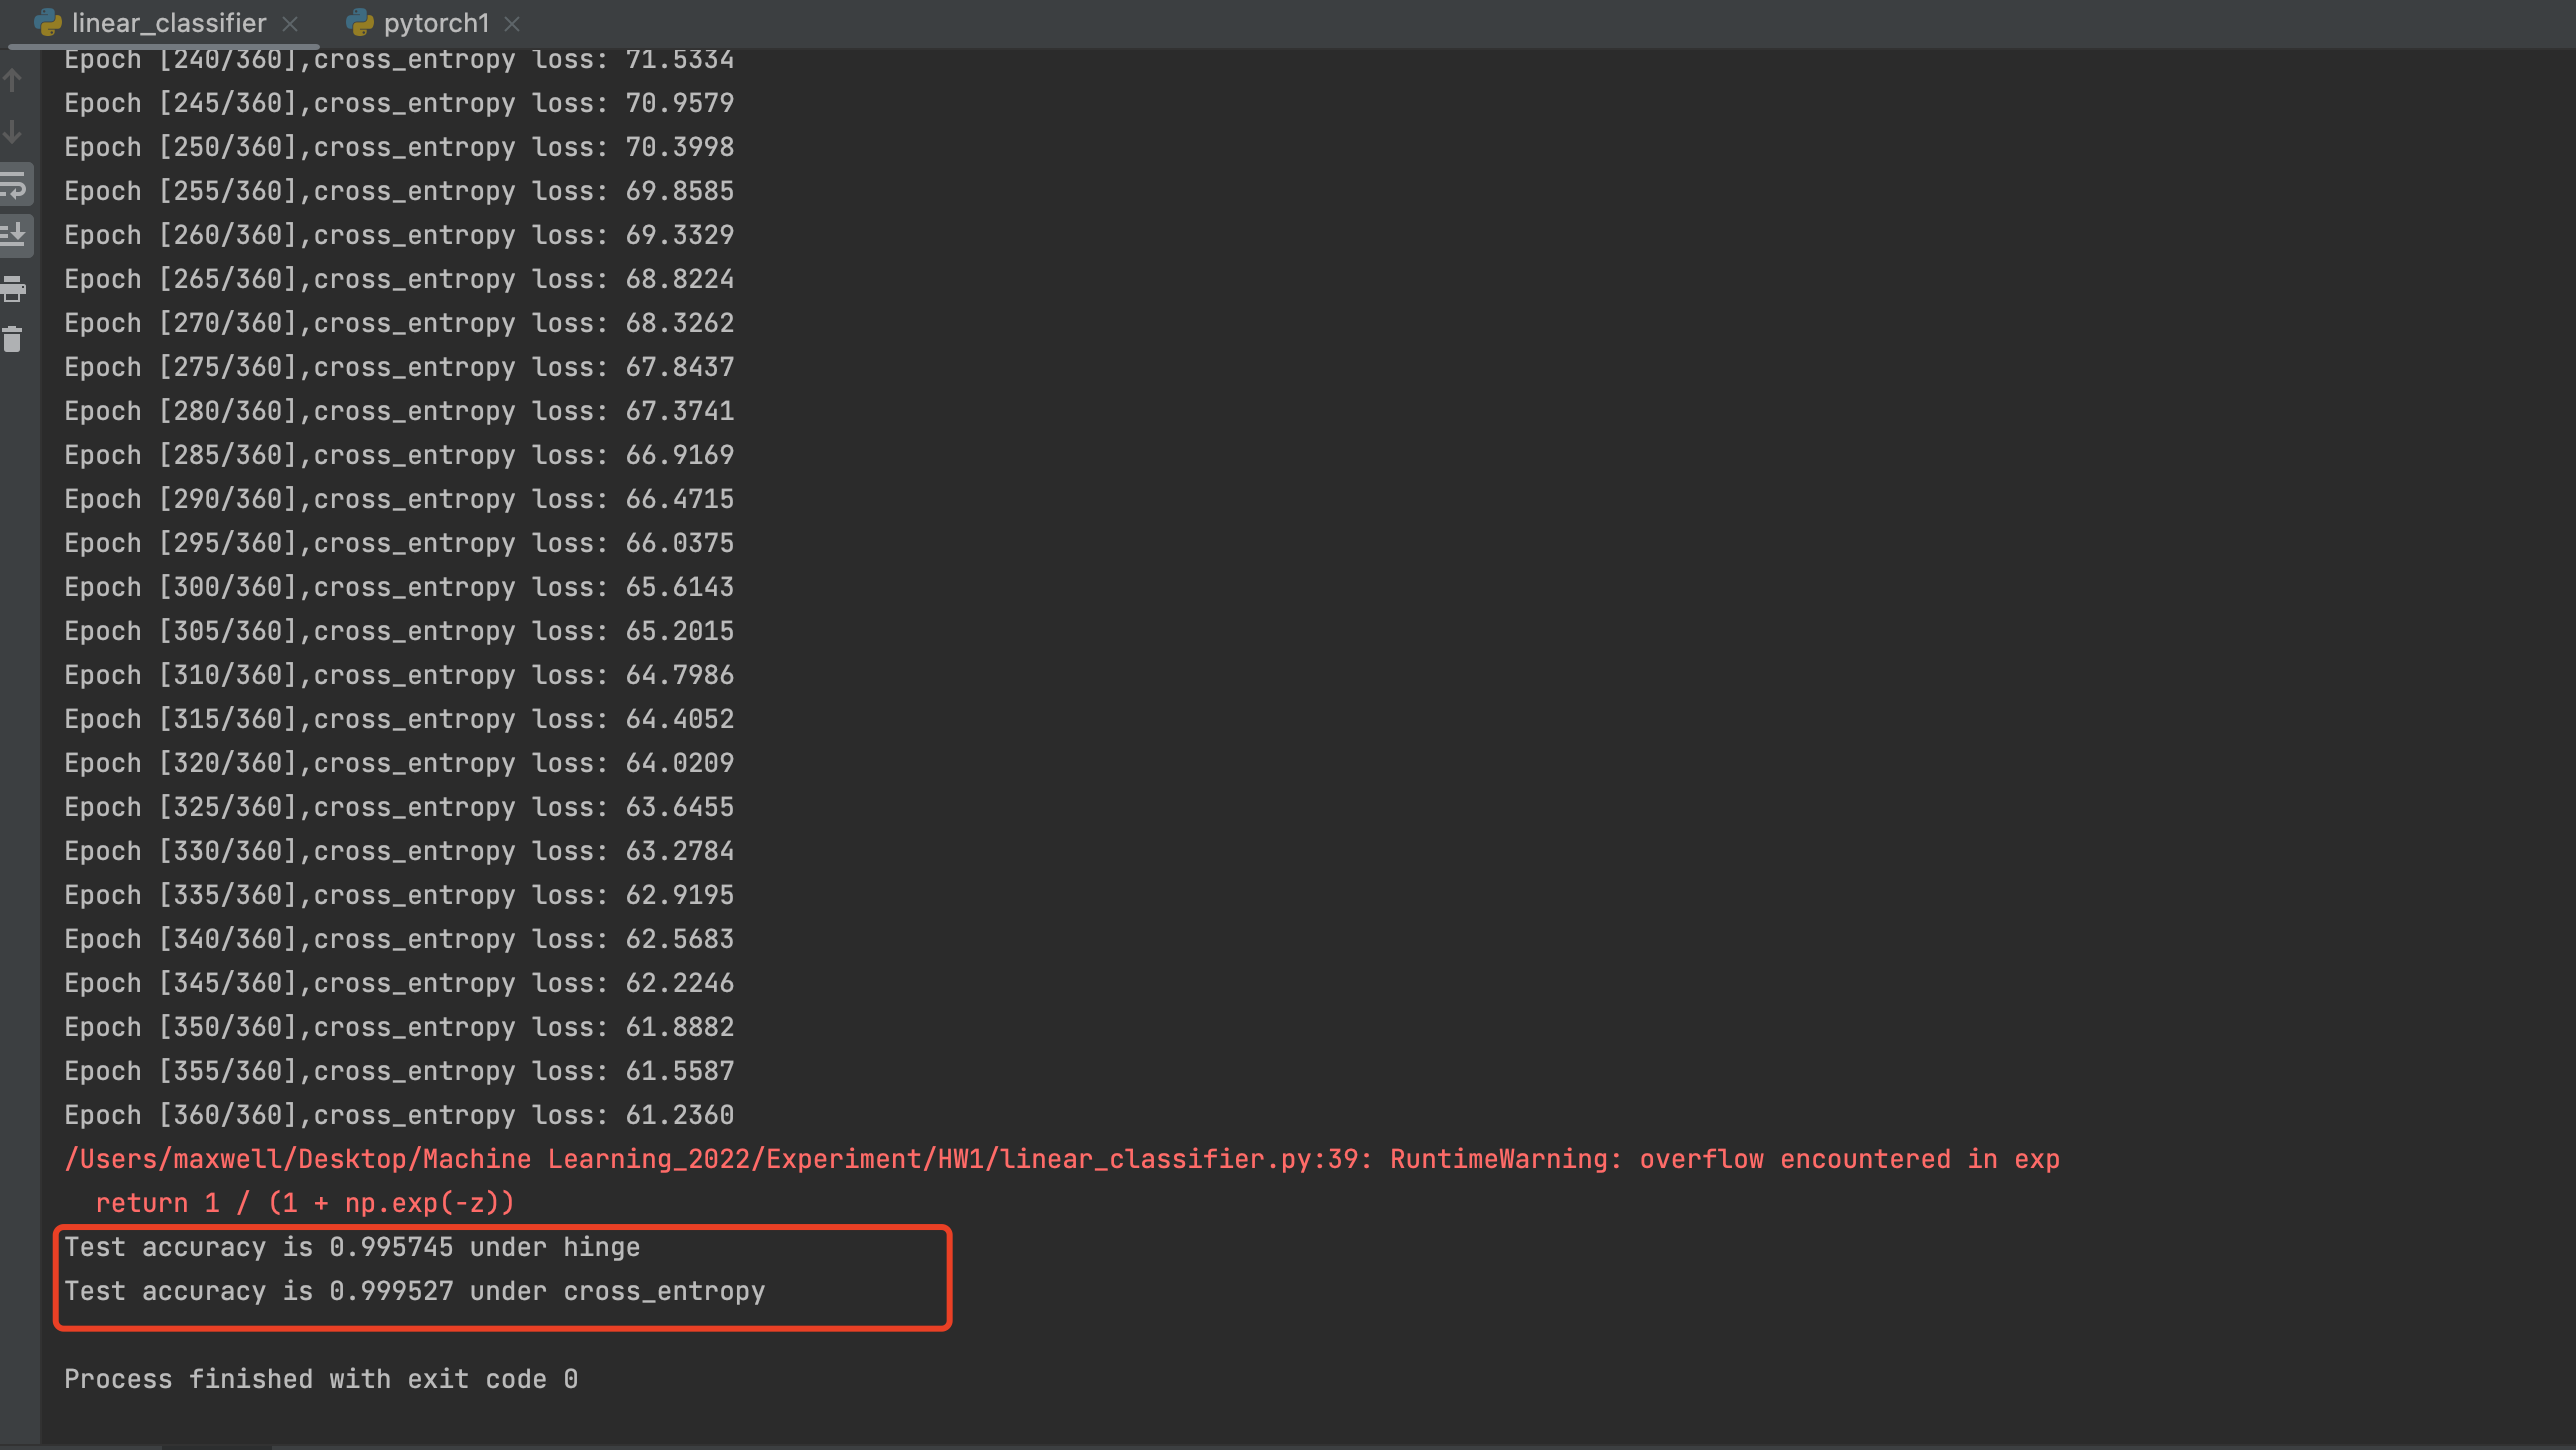Image resolution: width=2576 pixels, height=1450 pixels.
Task: Switch to the pytorch1 run tab
Action: pos(435,23)
